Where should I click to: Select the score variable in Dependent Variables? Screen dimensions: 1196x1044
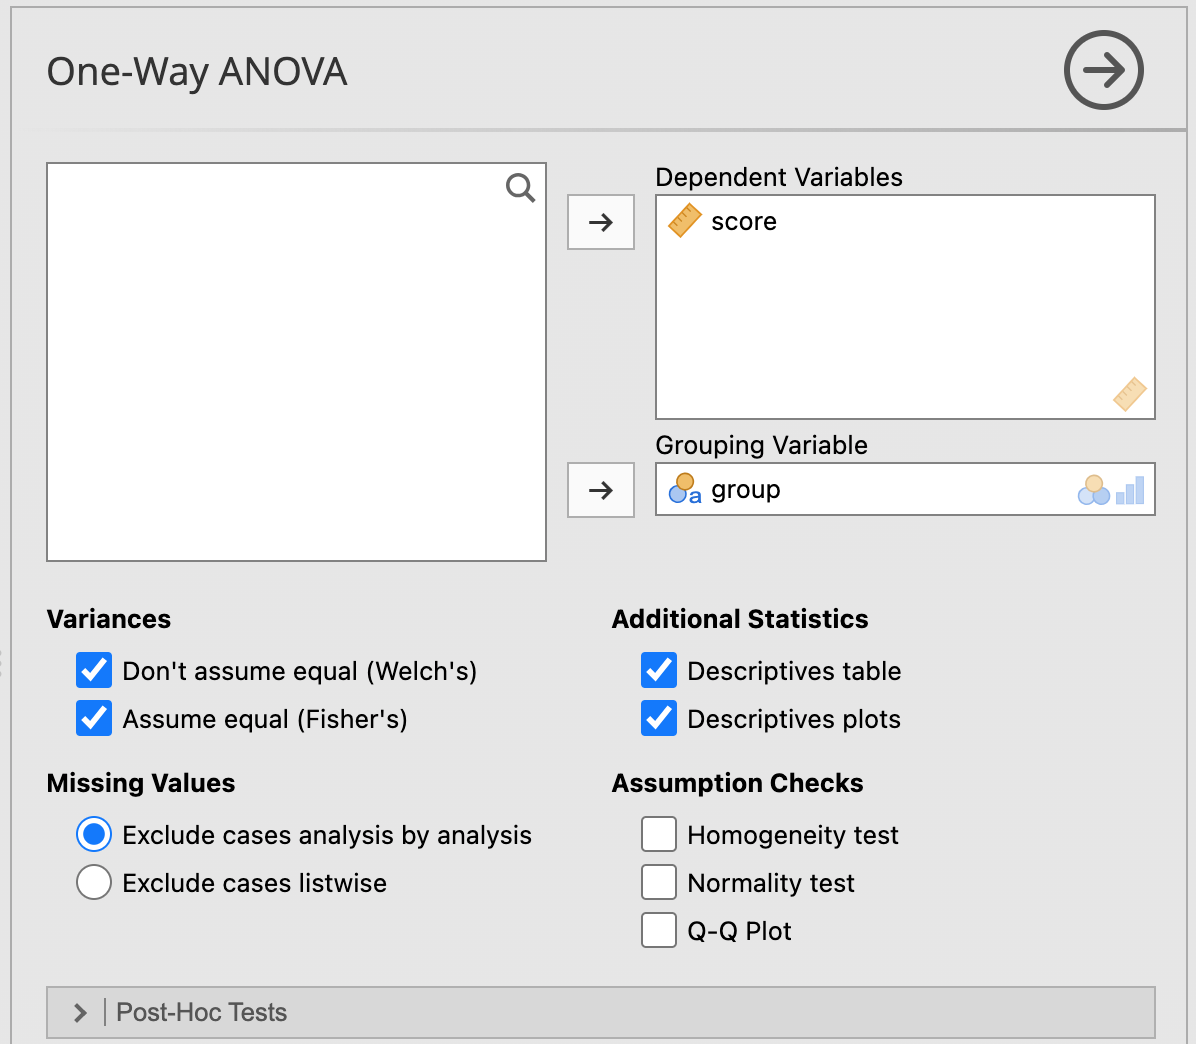click(x=744, y=222)
